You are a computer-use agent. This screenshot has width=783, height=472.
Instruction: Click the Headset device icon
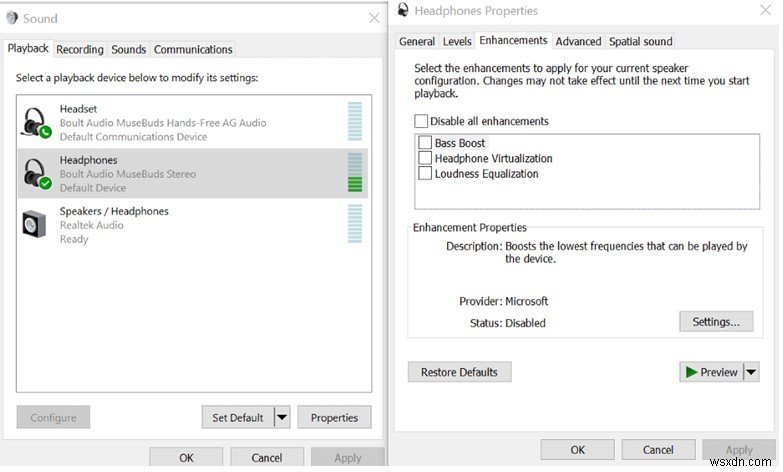37,123
